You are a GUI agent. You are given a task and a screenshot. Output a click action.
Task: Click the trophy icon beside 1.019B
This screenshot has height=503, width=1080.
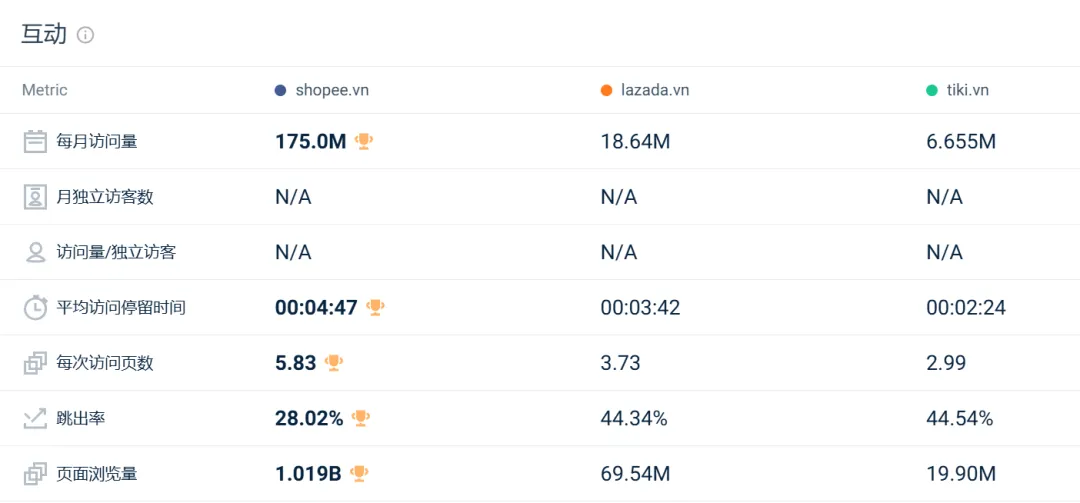[359, 473]
